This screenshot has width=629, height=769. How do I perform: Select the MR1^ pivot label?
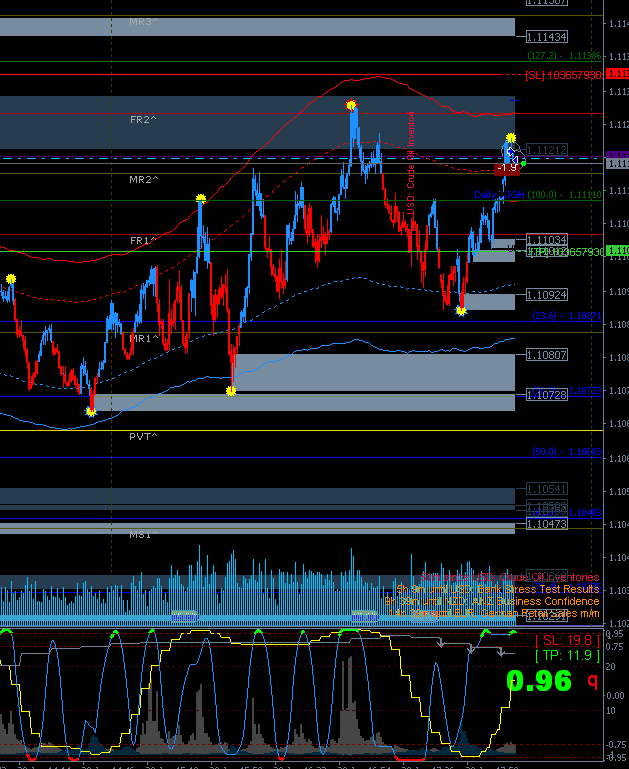(x=144, y=338)
